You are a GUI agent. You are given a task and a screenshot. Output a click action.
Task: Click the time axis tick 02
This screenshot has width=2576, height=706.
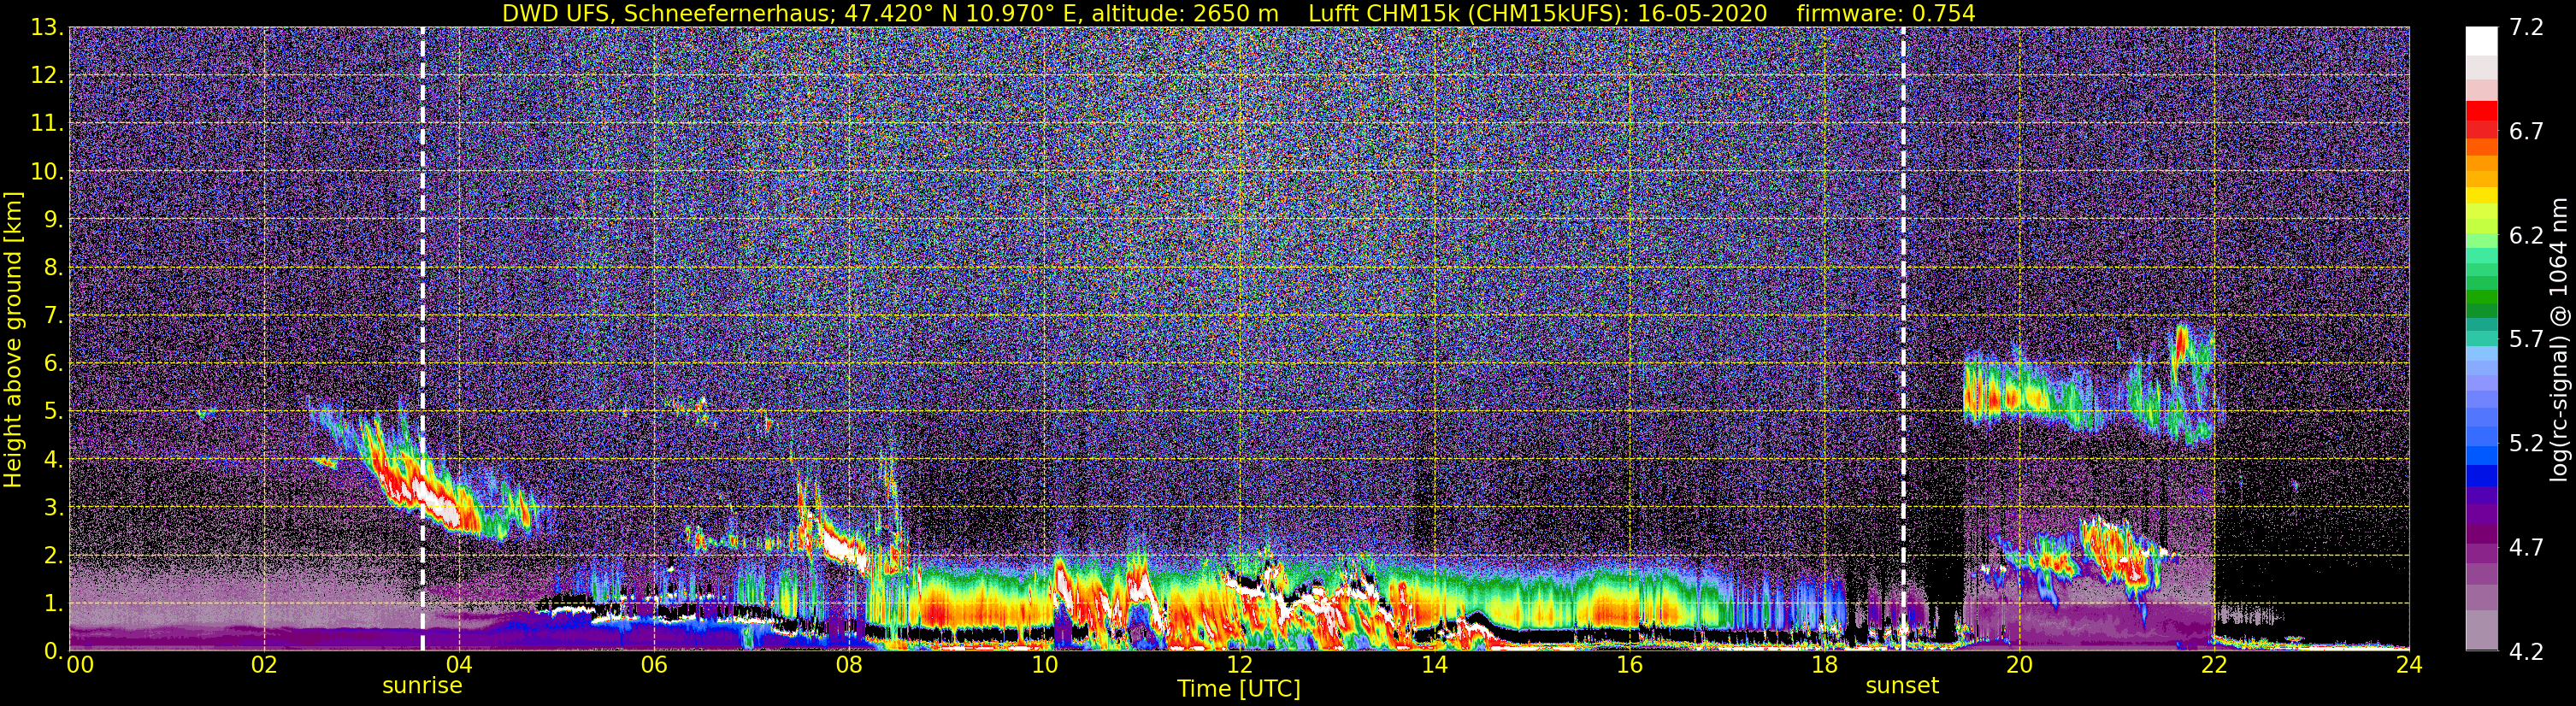point(264,665)
